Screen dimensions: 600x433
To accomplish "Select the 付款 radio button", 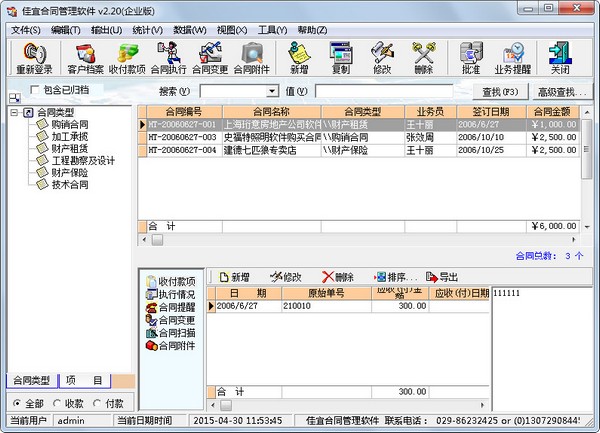I will click(97, 403).
